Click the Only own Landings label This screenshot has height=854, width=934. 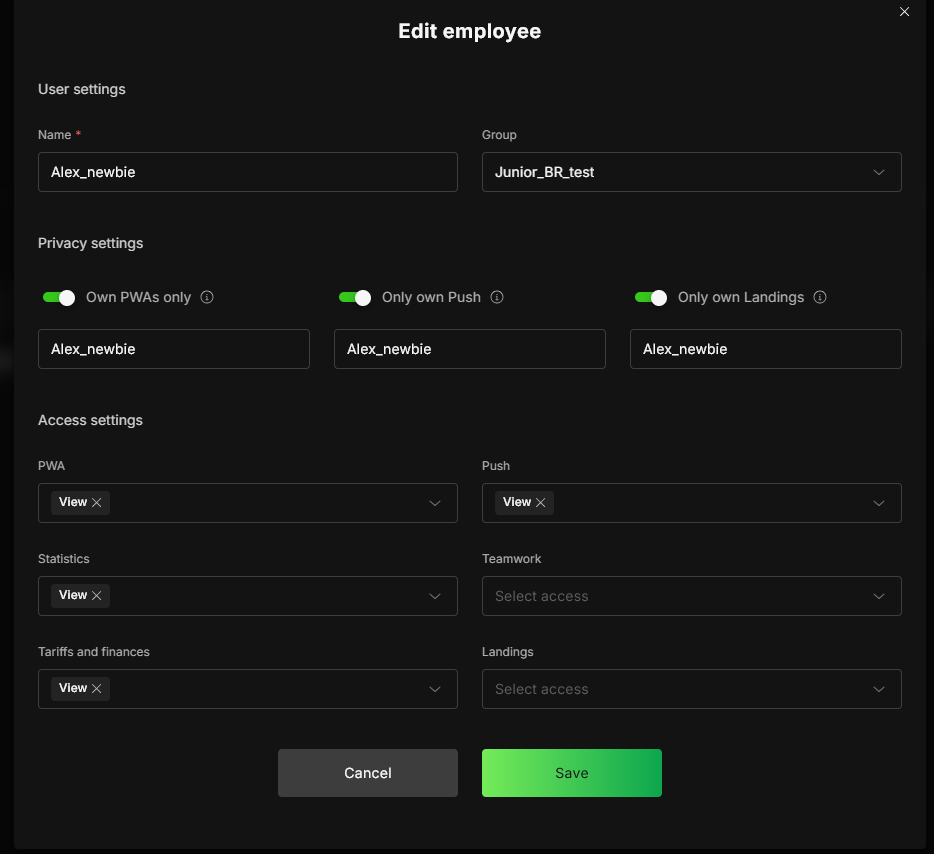tap(741, 297)
